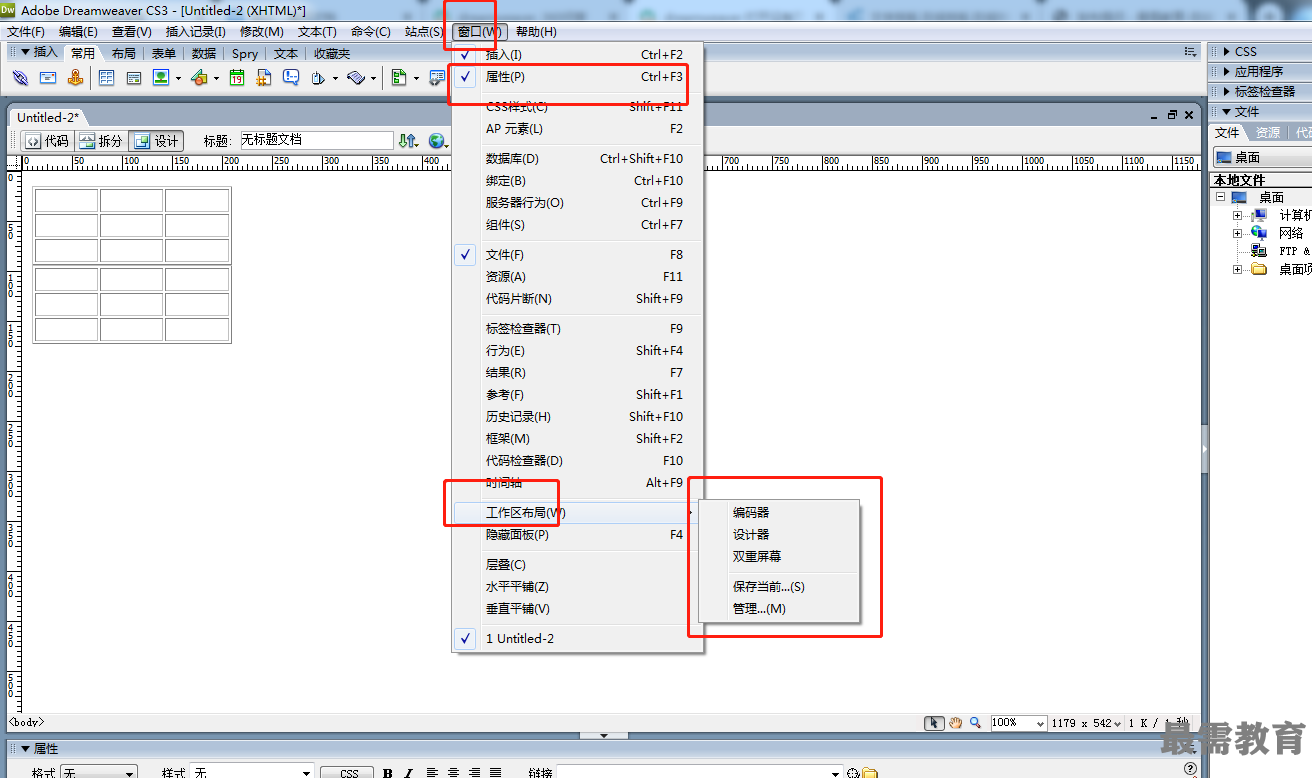
Task: Open the 文件(F) menu in menu bar
Action: pyautogui.click(x=26, y=32)
